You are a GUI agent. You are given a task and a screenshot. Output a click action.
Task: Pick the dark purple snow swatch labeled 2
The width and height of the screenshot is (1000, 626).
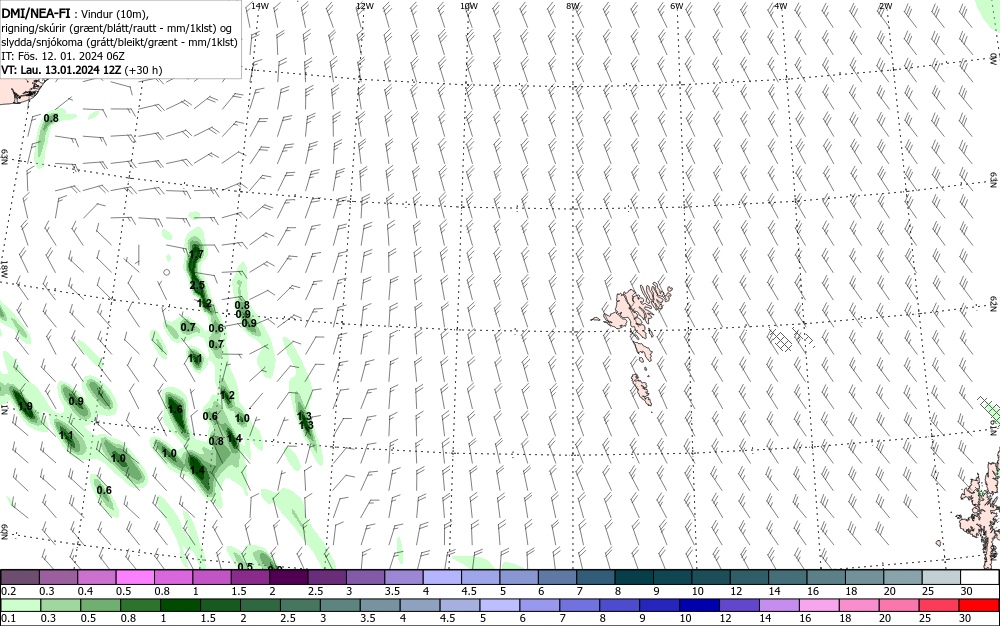pos(288,577)
